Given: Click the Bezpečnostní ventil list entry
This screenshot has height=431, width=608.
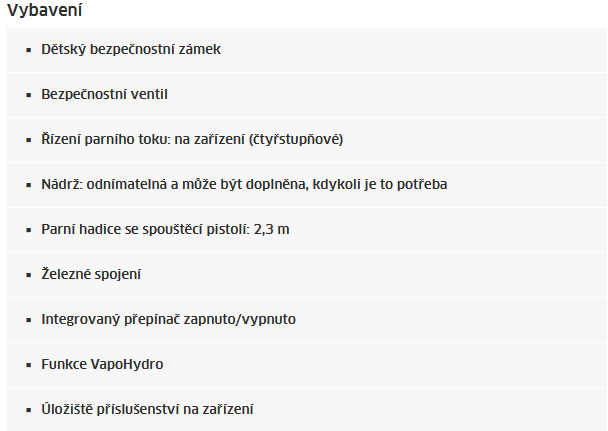Looking at the screenshot, I should tap(104, 94).
